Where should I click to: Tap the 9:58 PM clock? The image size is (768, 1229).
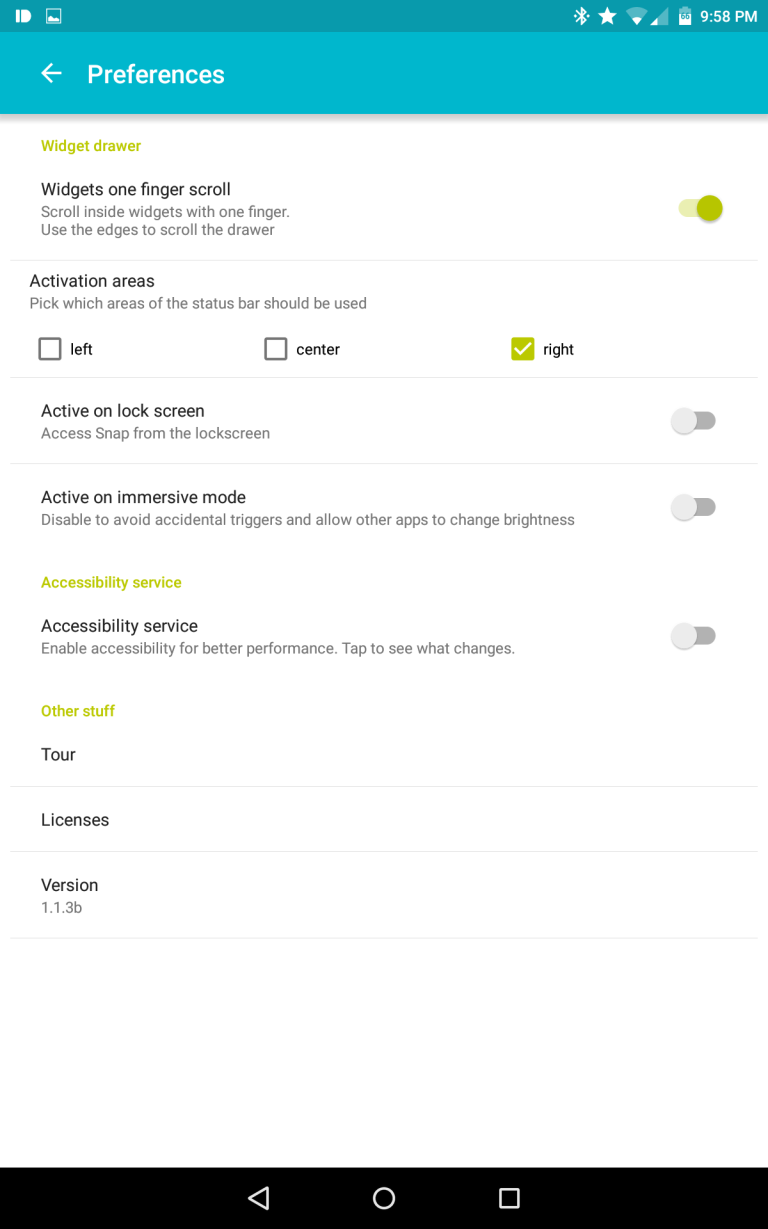coord(728,16)
